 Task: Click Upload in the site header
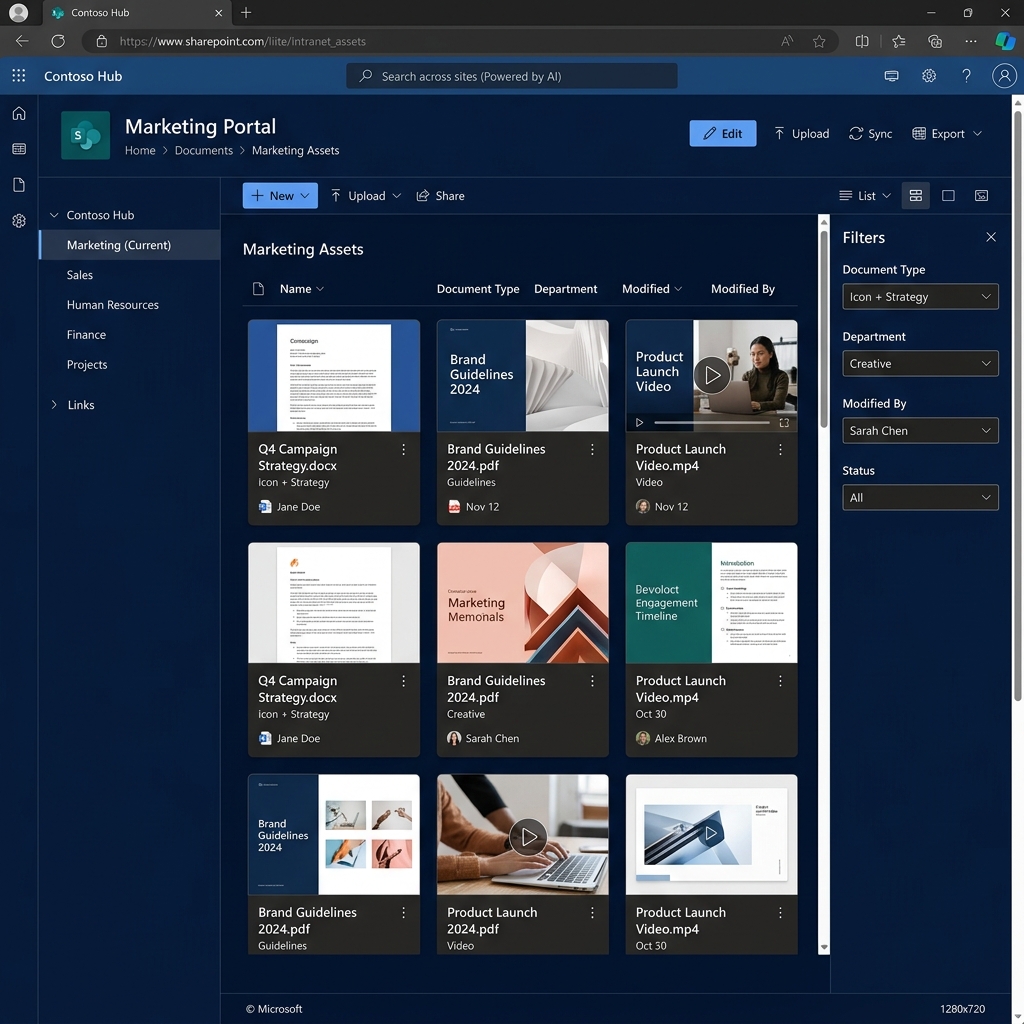[x=801, y=133]
